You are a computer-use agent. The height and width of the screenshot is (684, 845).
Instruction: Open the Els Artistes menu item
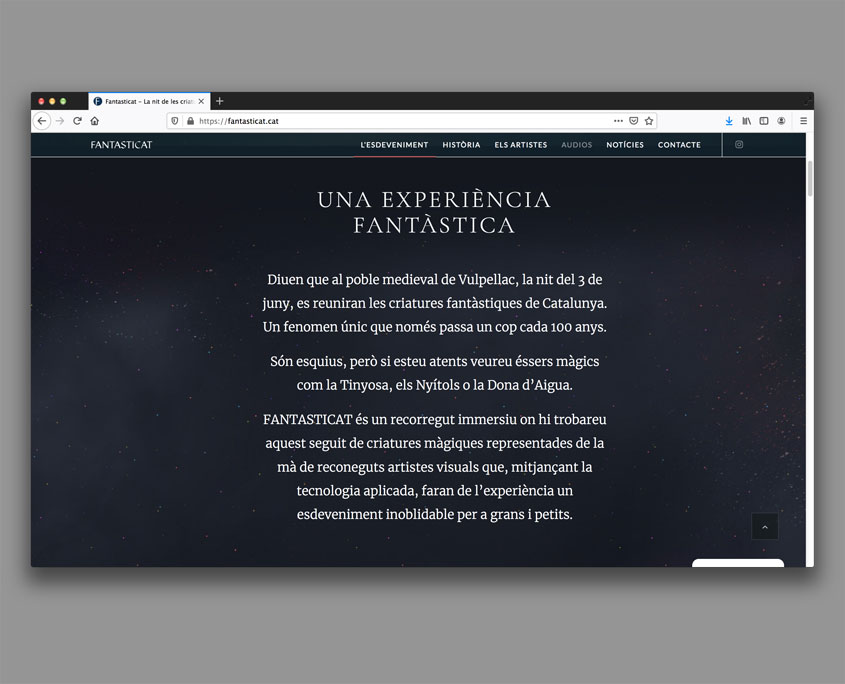coord(520,145)
